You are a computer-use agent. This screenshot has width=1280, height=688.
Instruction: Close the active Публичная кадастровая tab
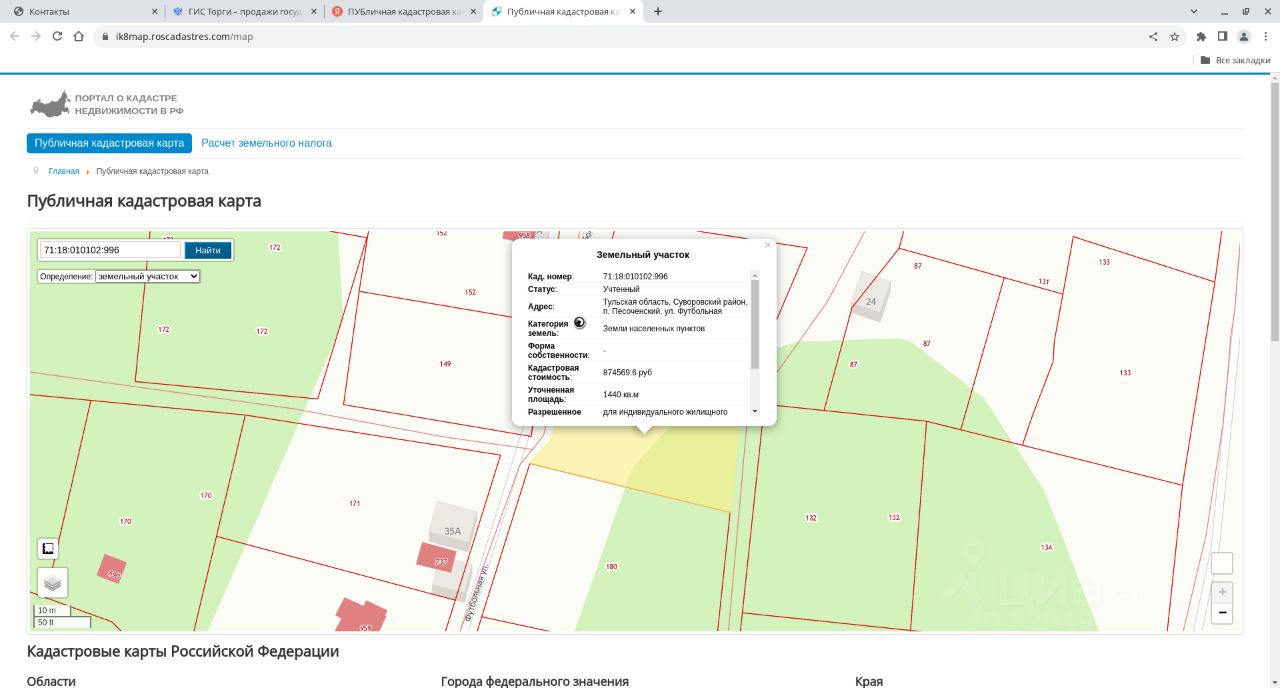632,11
